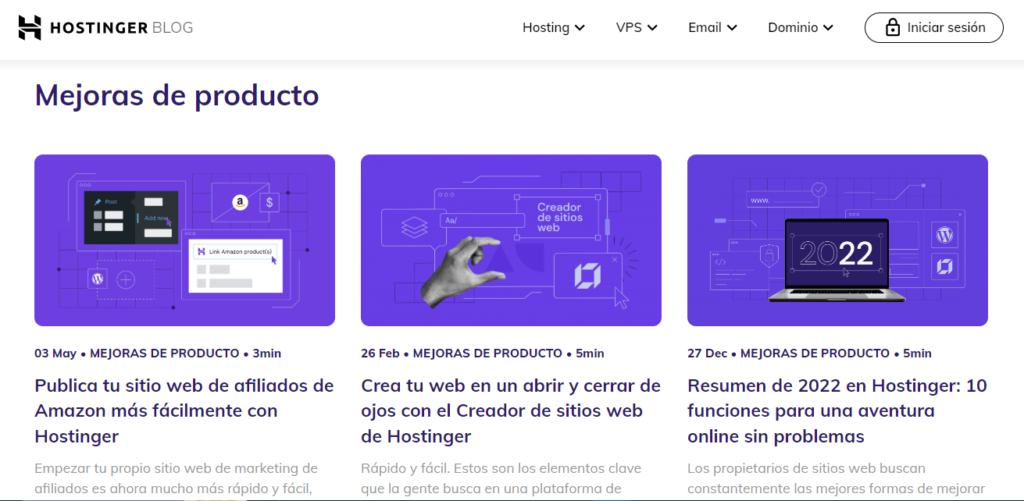Click the Mejoras de producto section heading

[177, 95]
